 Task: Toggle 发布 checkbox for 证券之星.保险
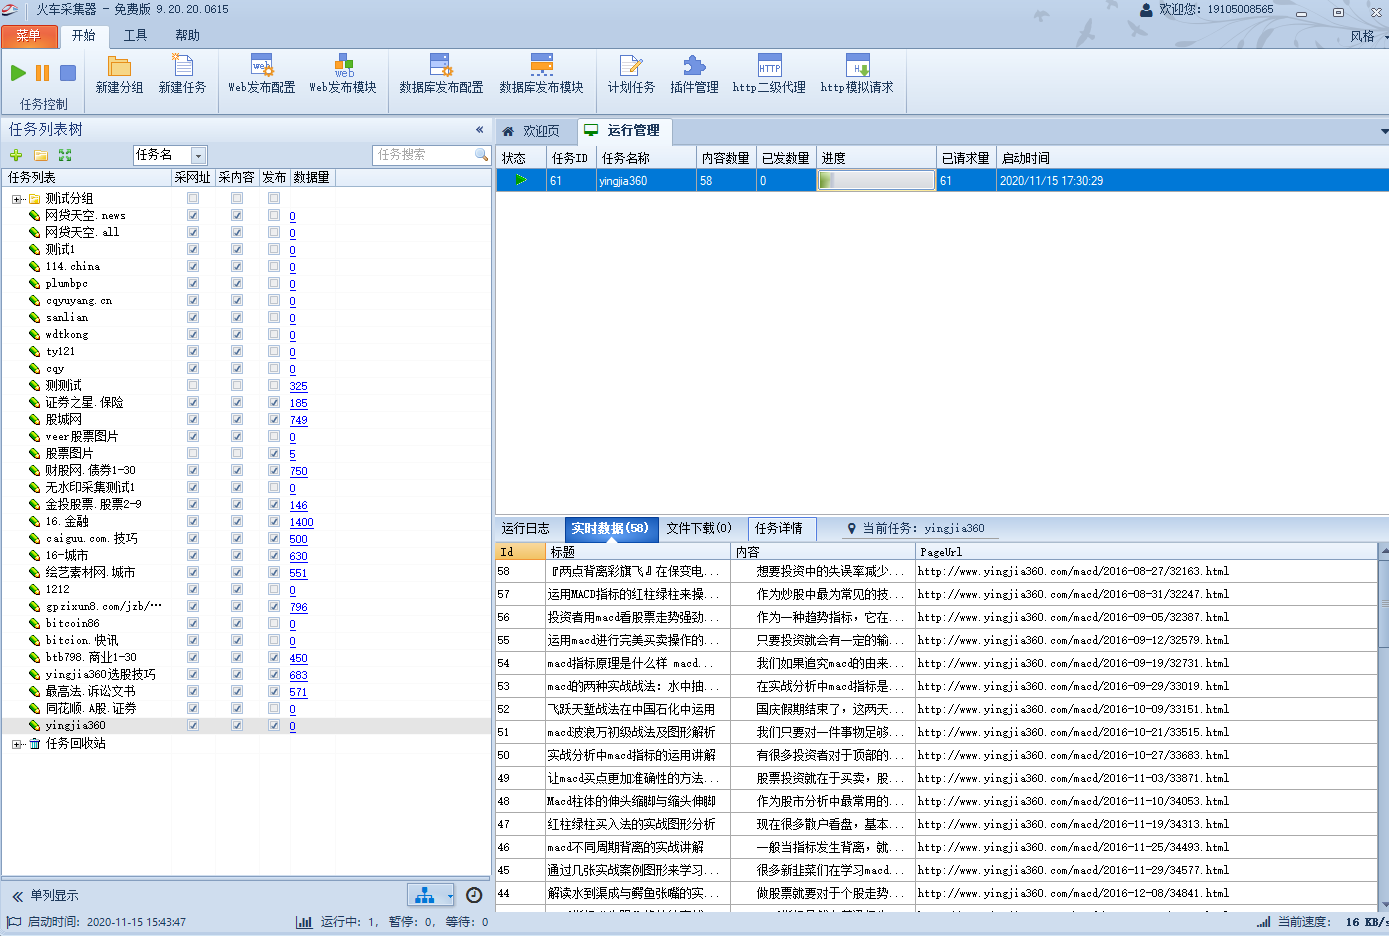[x=274, y=402]
